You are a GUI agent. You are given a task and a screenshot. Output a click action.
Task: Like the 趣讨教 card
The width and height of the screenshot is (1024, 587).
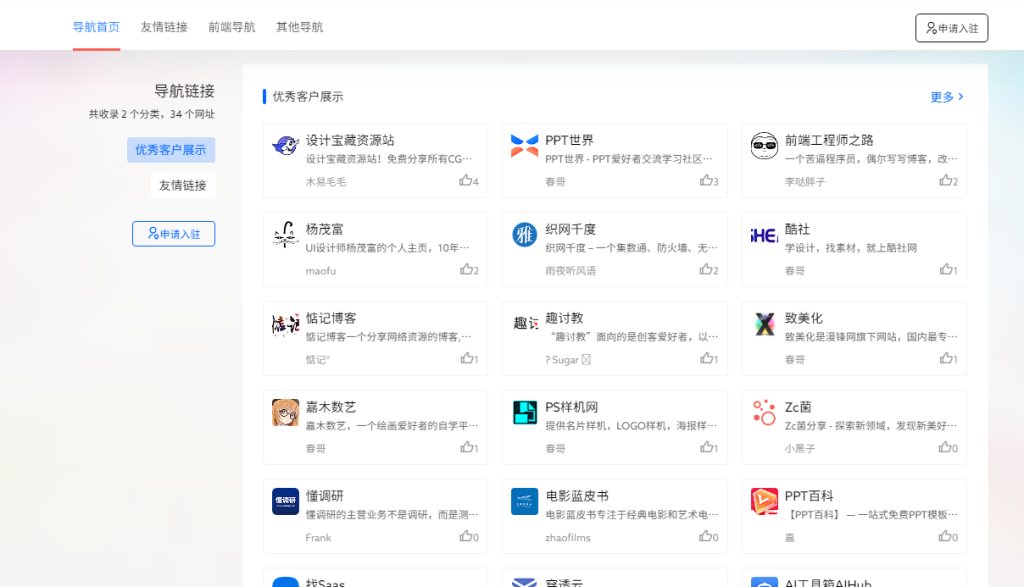(x=709, y=358)
